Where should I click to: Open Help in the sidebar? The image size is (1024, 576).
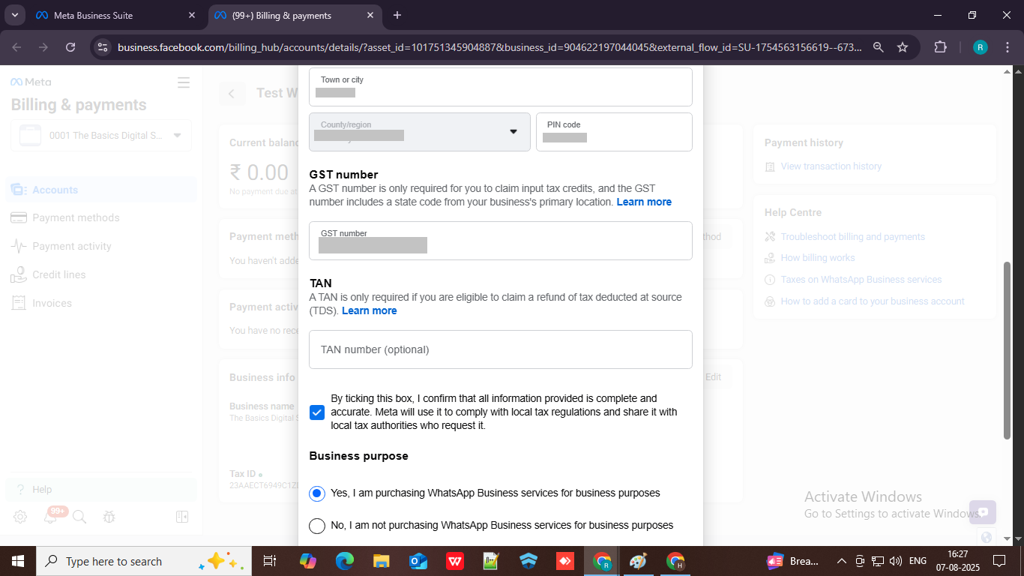click(101, 489)
